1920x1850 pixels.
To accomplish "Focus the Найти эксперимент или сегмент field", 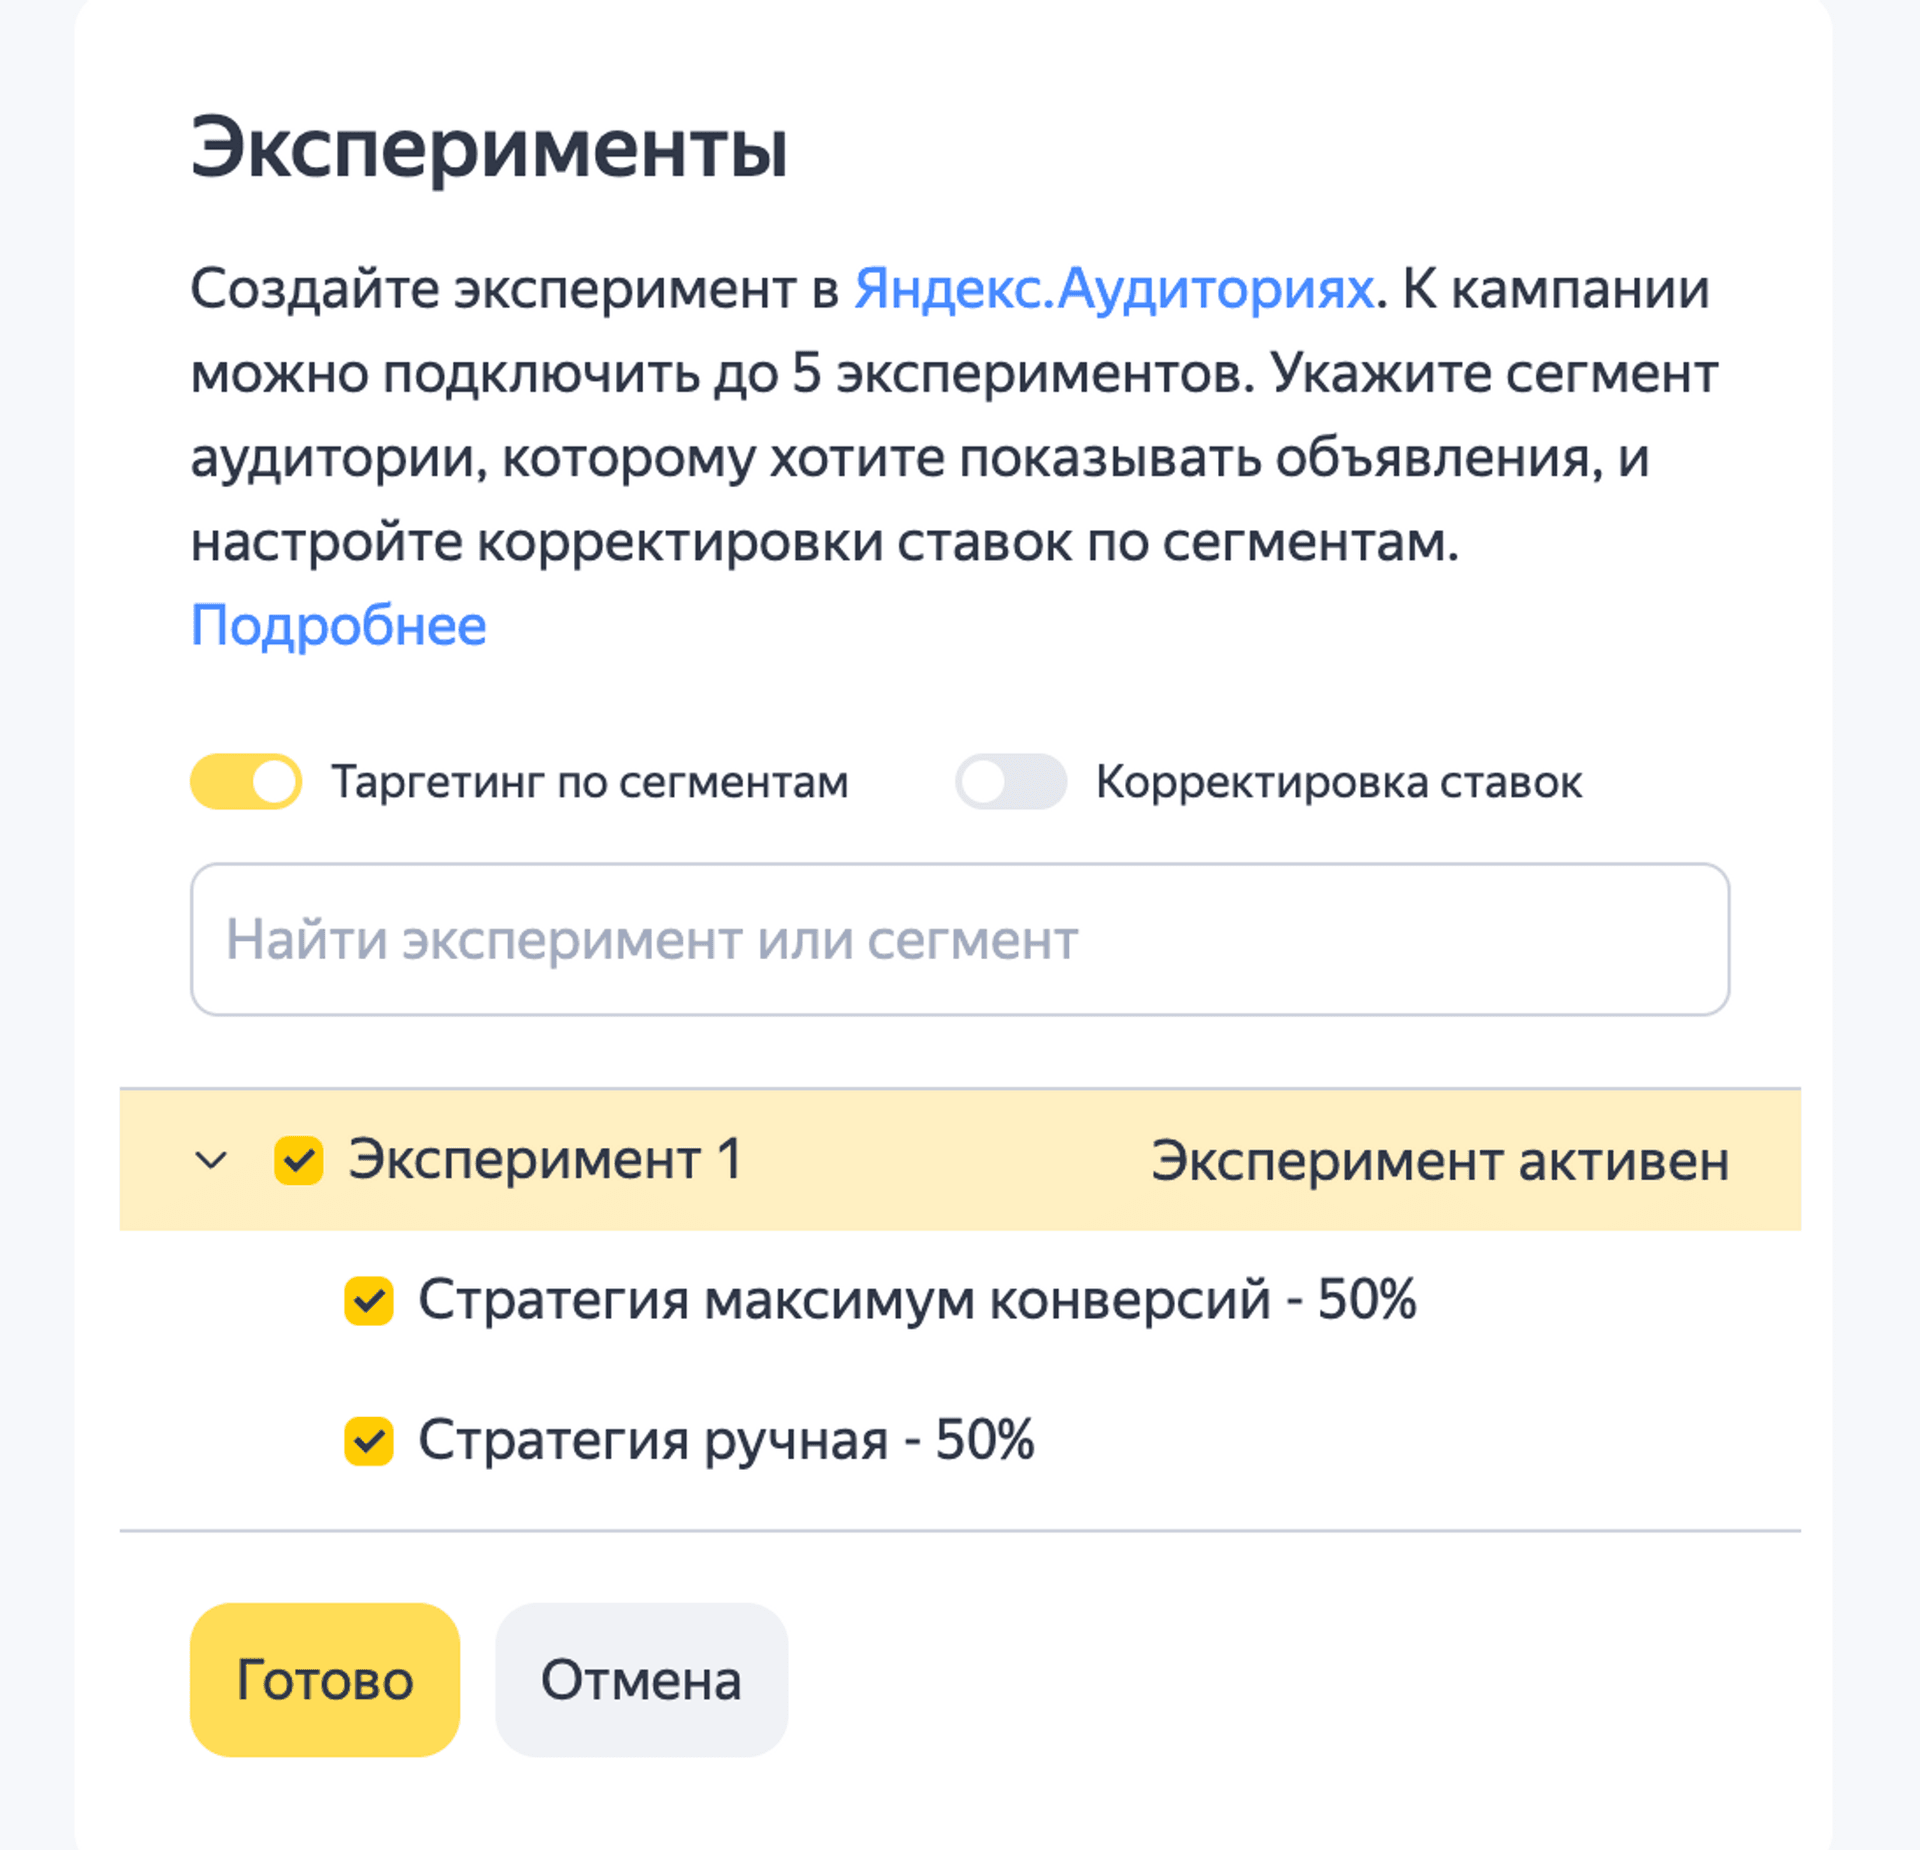I will click(960, 940).
